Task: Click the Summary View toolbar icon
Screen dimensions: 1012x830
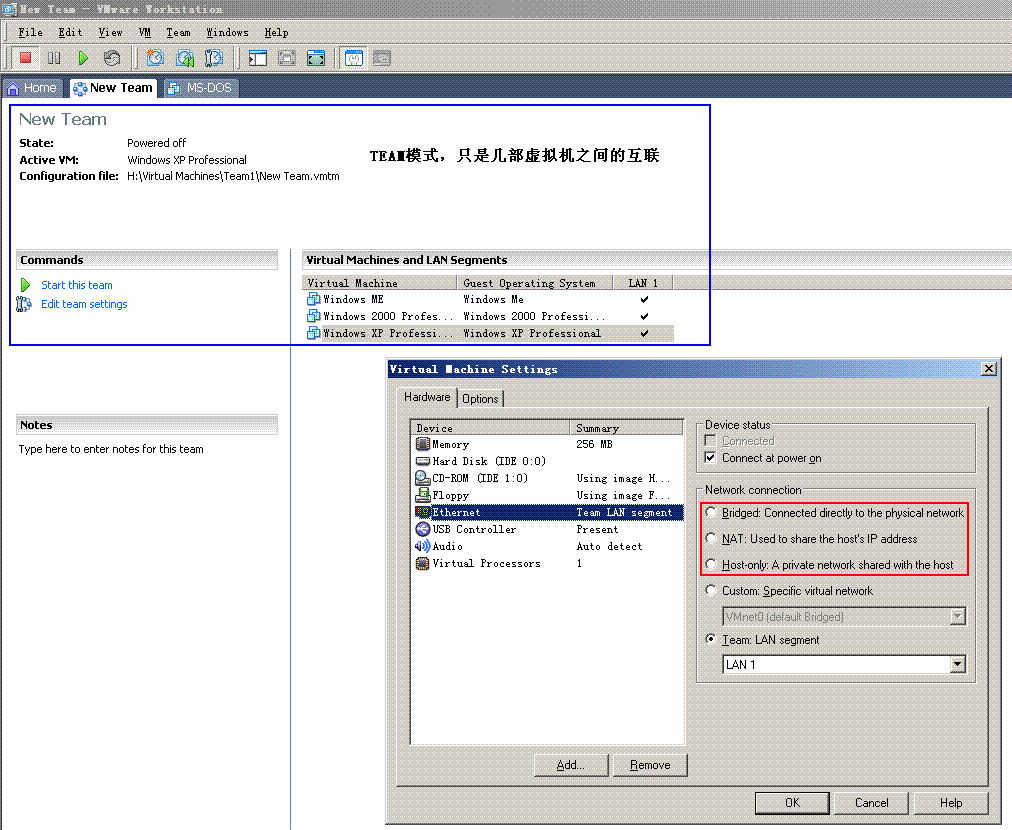Action: click(x=354, y=58)
